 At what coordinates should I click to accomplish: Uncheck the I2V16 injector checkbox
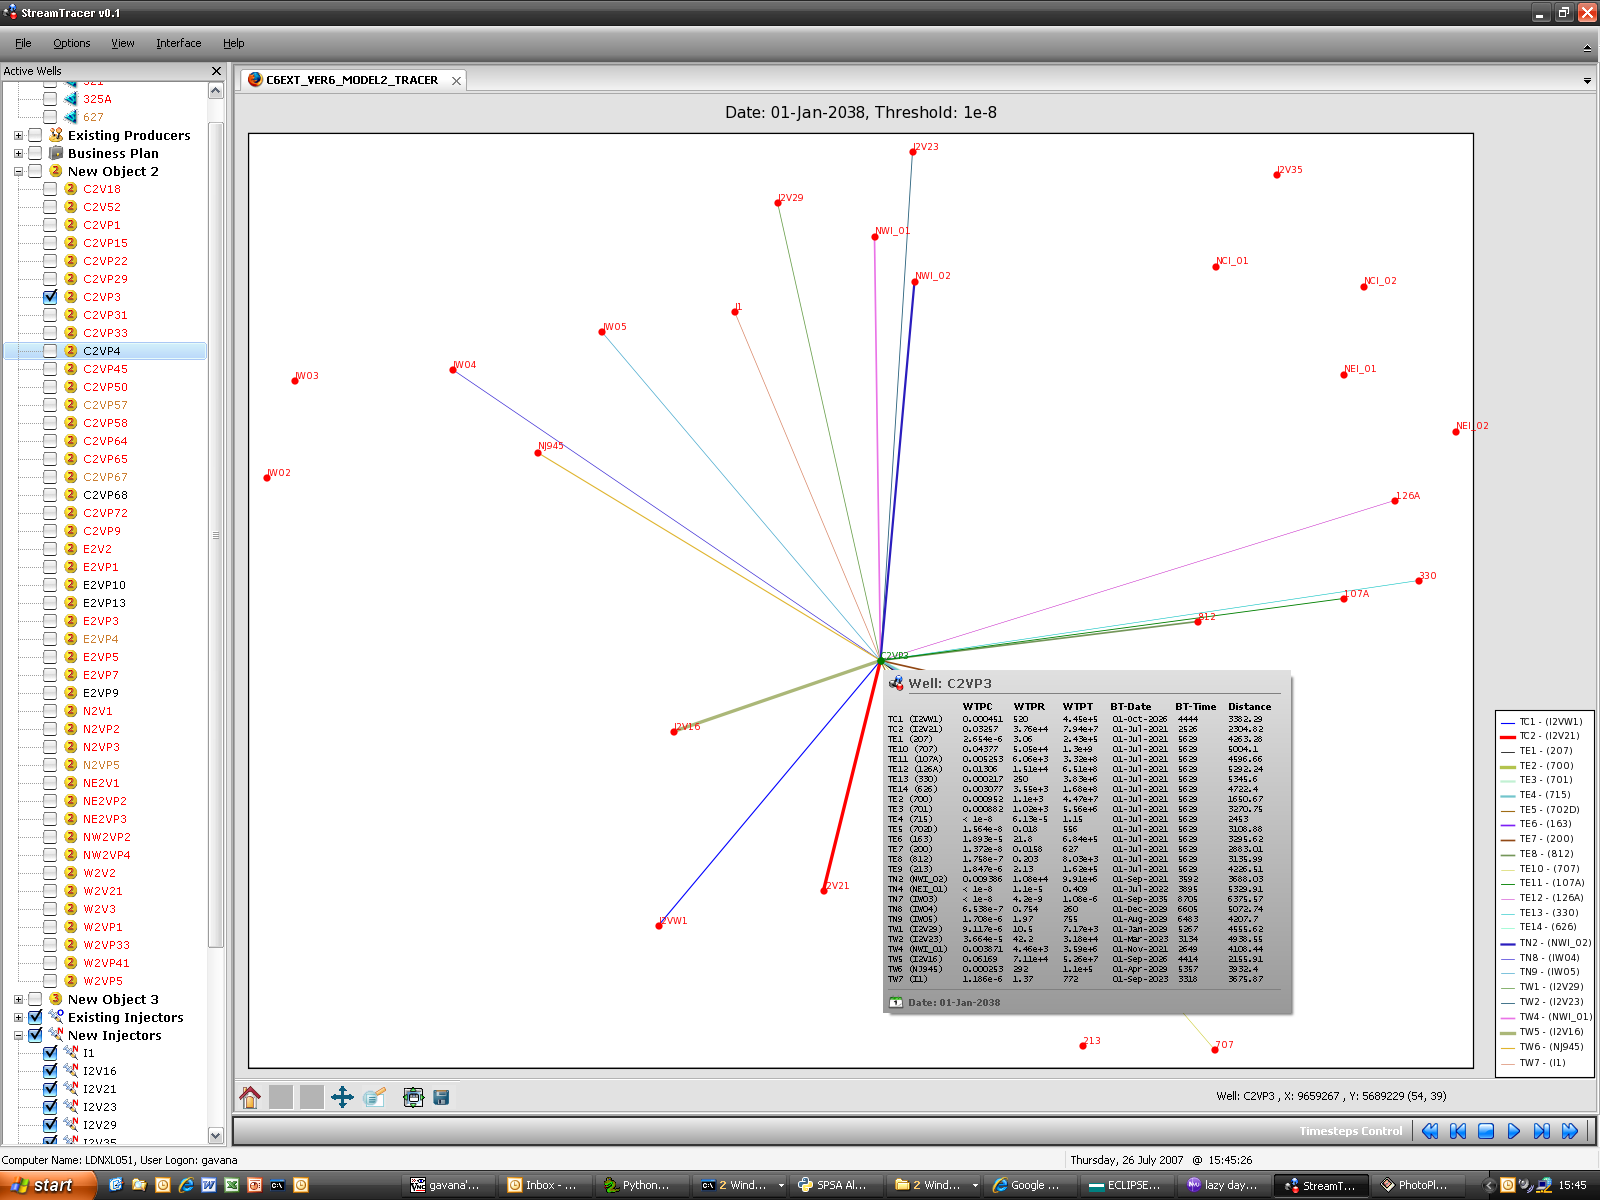pos(50,1071)
